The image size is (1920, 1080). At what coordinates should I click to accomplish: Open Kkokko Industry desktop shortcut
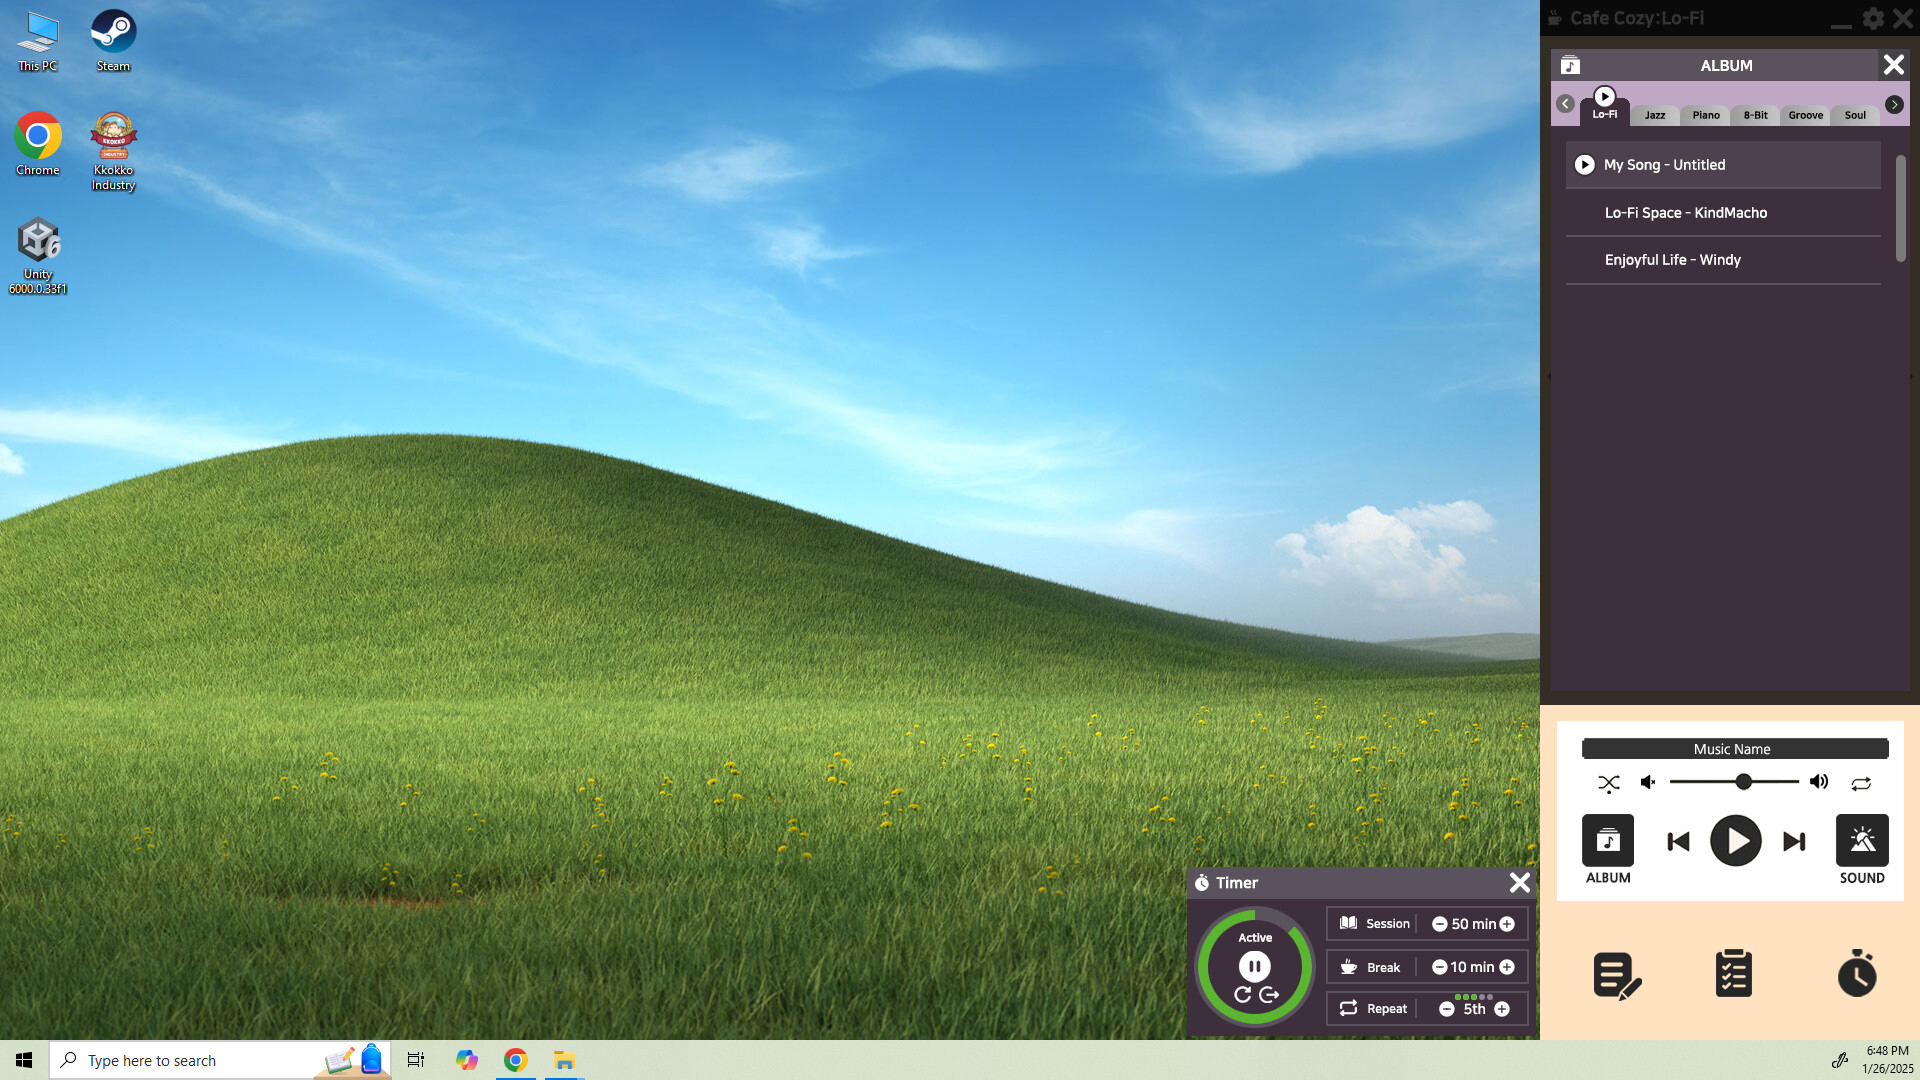pos(113,152)
